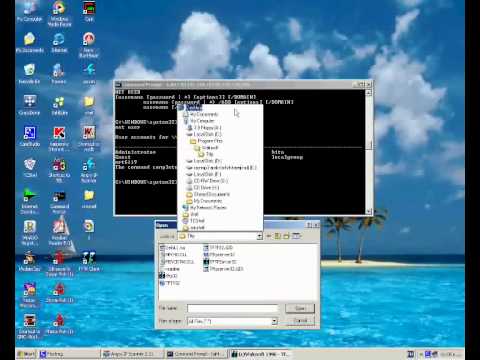Screen dimensions: 480x360
Task: Choose Program Files folder in location list
Action: click(207, 141)
